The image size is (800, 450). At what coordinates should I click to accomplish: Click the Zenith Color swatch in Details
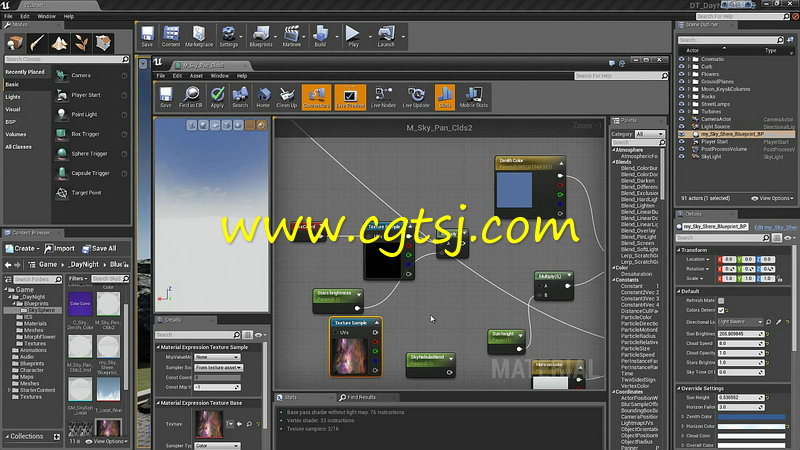point(751,417)
